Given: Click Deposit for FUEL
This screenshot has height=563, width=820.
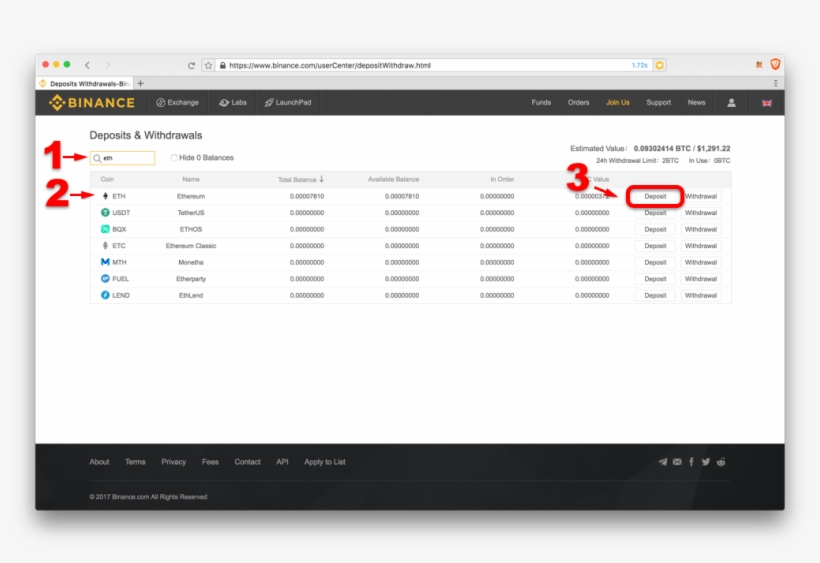Looking at the screenshot, I should [655, 279].
